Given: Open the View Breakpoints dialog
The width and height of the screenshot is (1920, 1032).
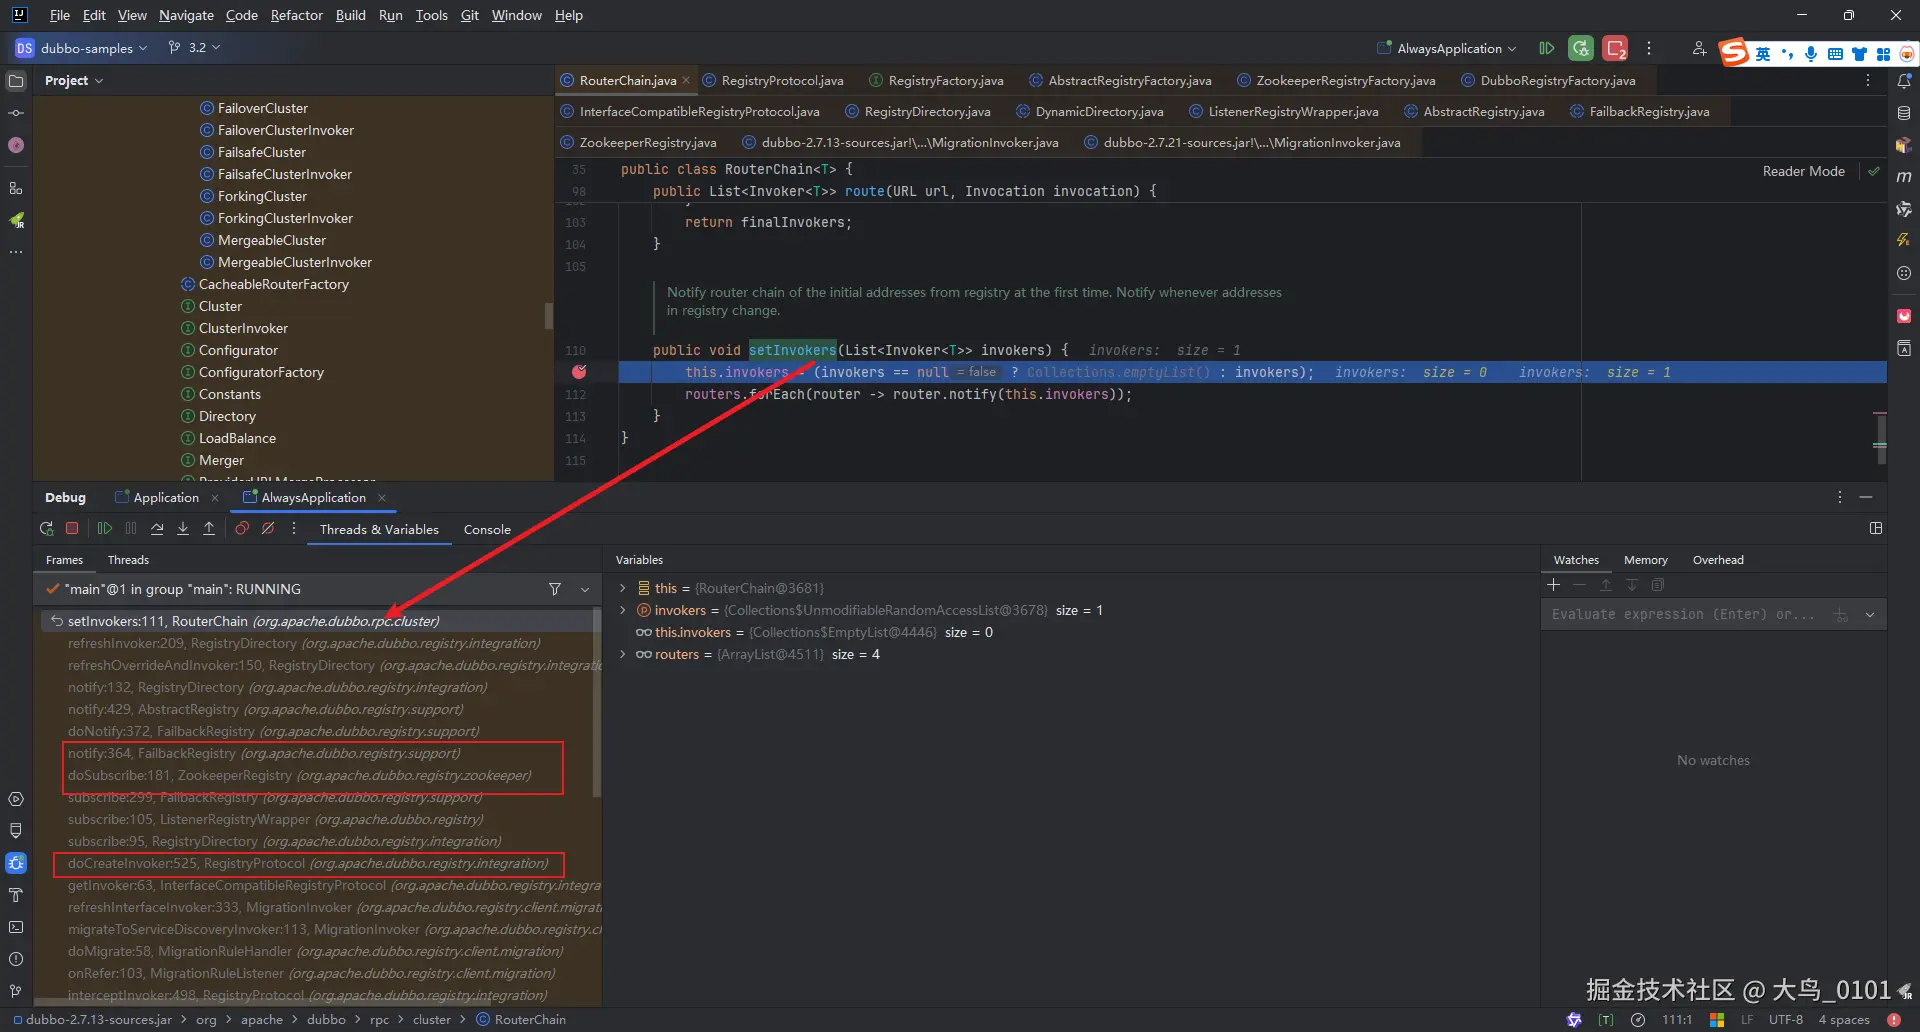Looking at the screenshot, I should 242,529.
